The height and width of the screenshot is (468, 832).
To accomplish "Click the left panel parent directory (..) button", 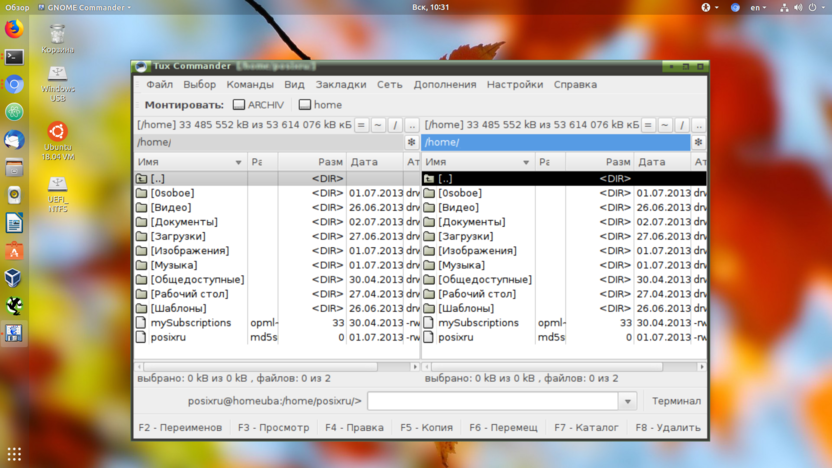I will [x=411, y=125].
